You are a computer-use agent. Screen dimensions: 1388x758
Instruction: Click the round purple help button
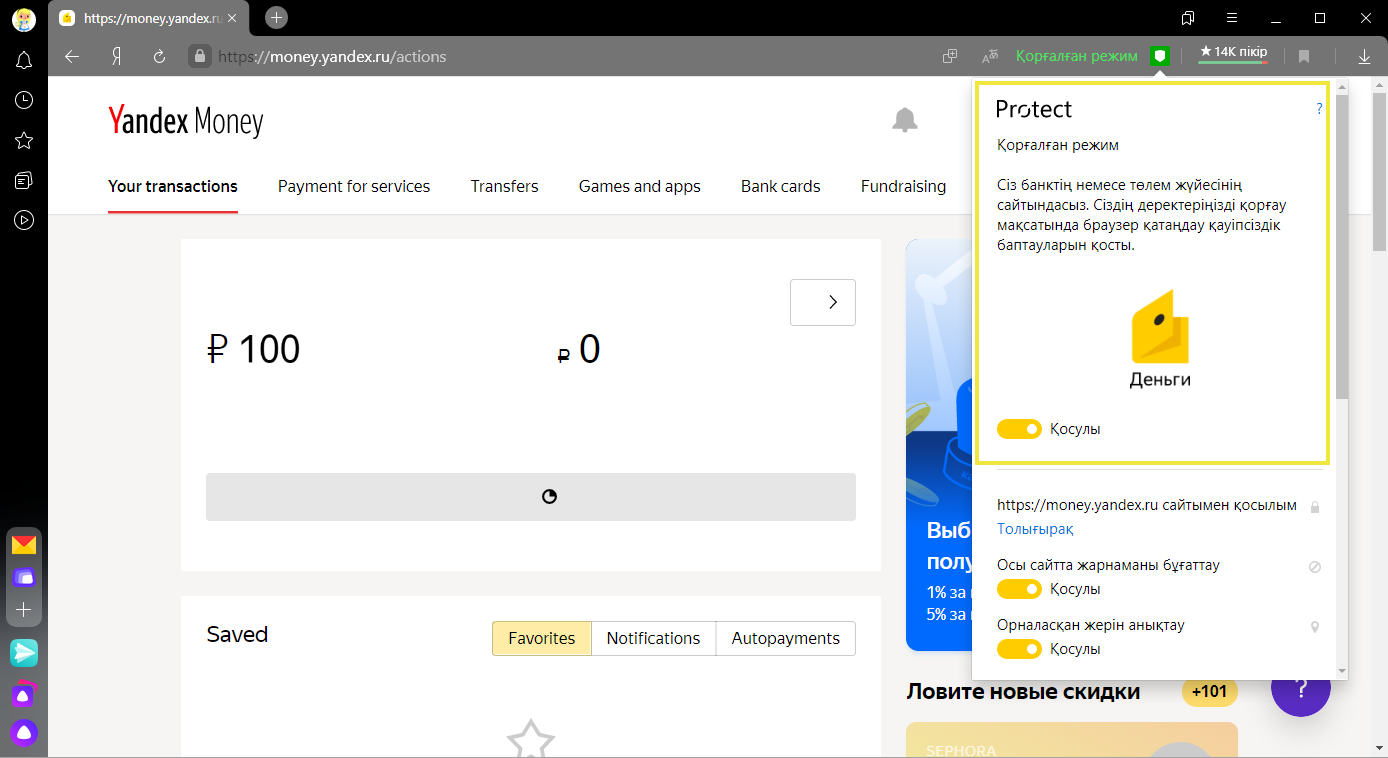(1301, 688)
